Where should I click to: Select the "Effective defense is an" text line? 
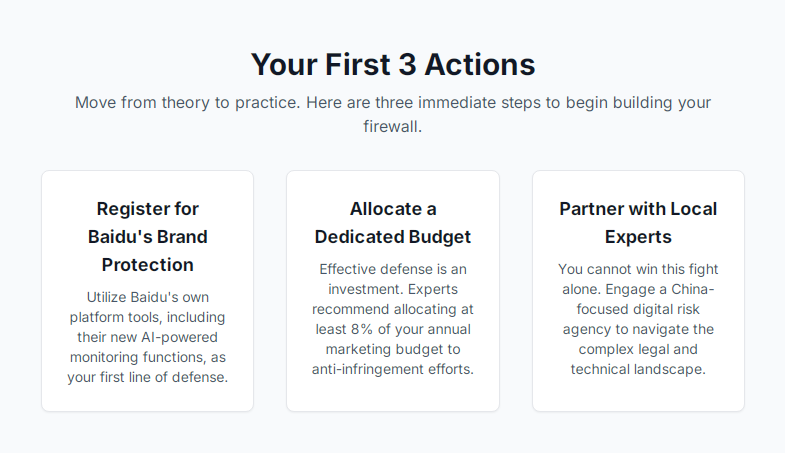(x=393, y=269)
